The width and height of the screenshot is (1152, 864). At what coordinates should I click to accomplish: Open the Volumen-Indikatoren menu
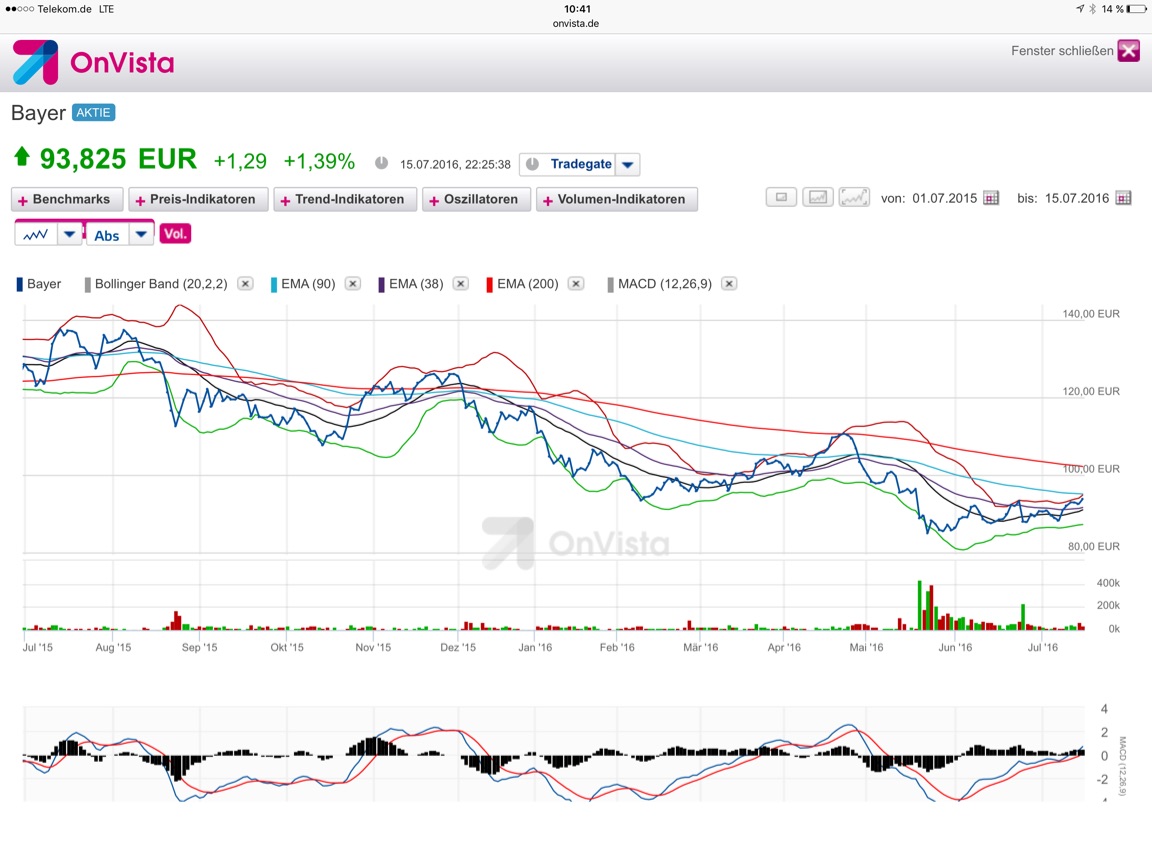tap(616, 199)
